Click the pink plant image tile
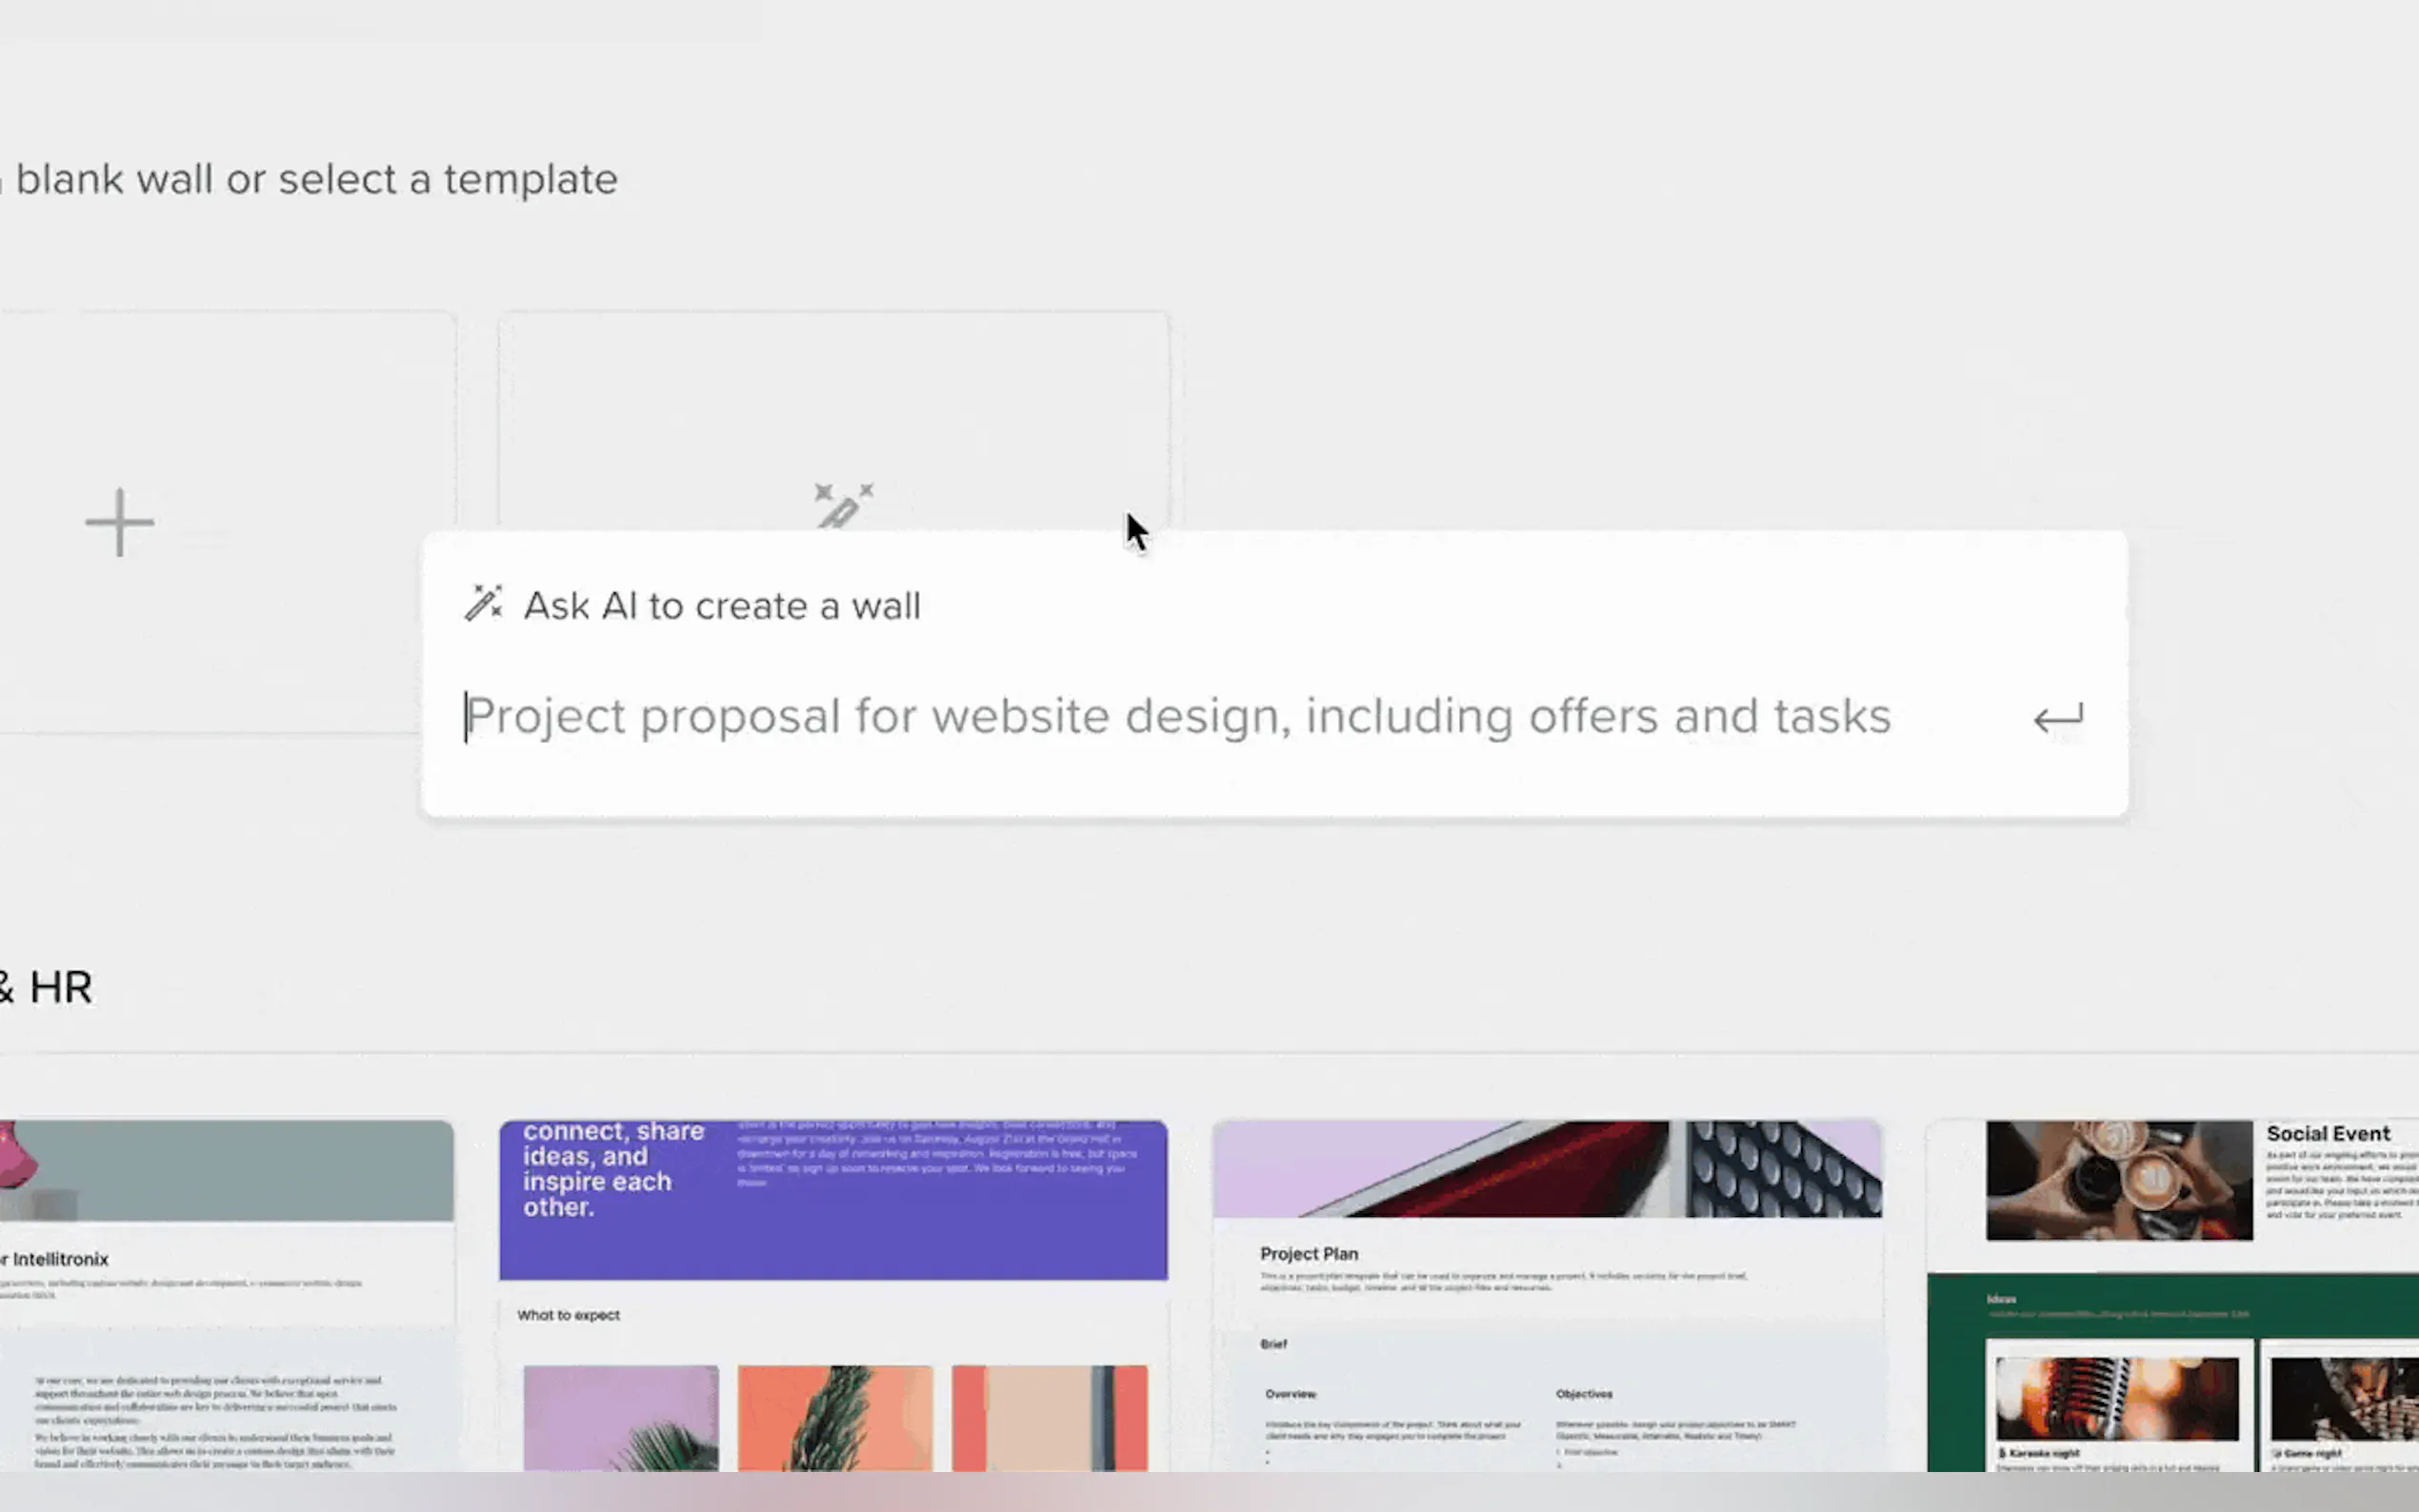2419x1512 pixels. click(x=620, y=1417)
